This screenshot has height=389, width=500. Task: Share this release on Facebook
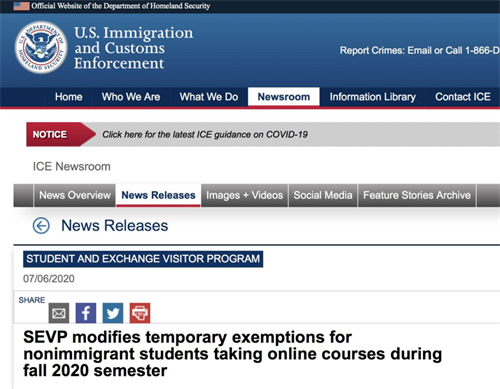[86, 313]
